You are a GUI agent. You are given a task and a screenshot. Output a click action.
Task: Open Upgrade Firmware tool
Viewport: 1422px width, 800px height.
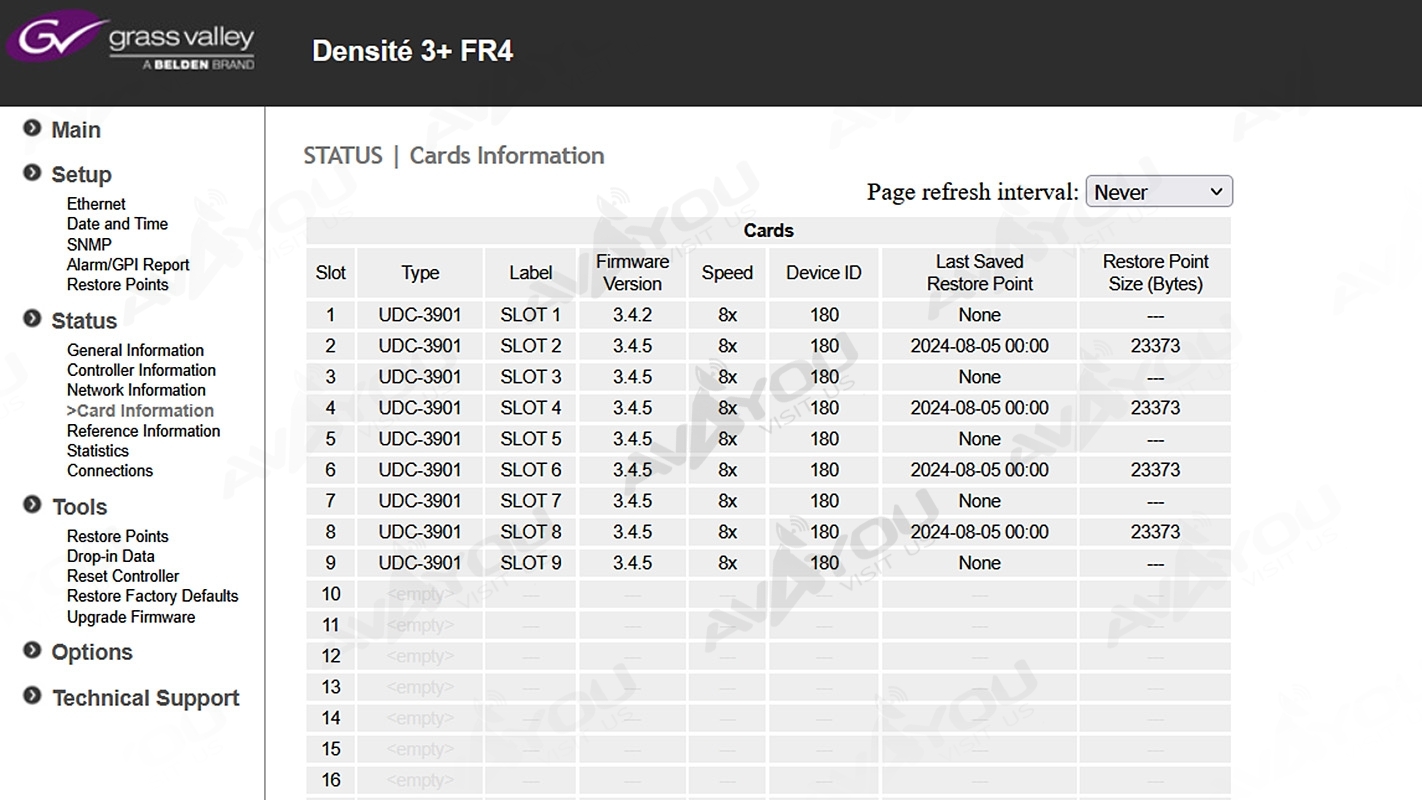pos(131,617)
